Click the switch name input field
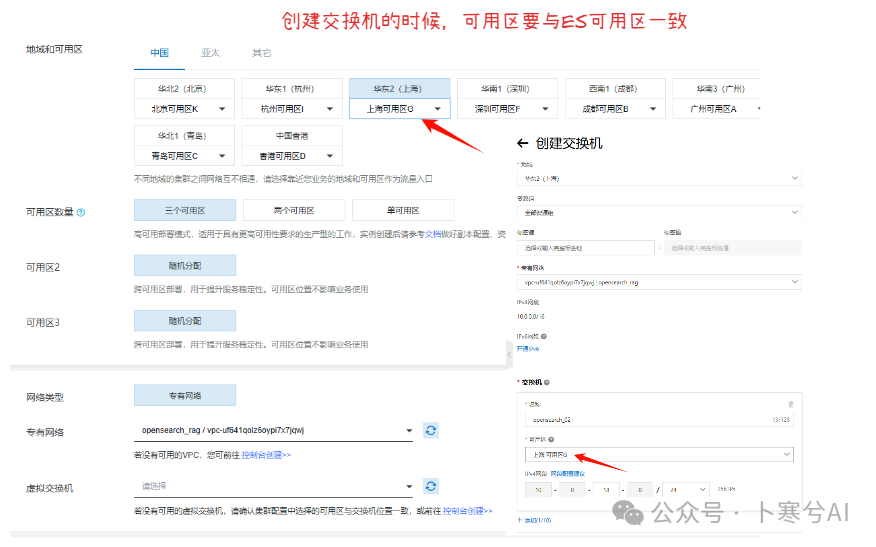 (x=640, y=421)
